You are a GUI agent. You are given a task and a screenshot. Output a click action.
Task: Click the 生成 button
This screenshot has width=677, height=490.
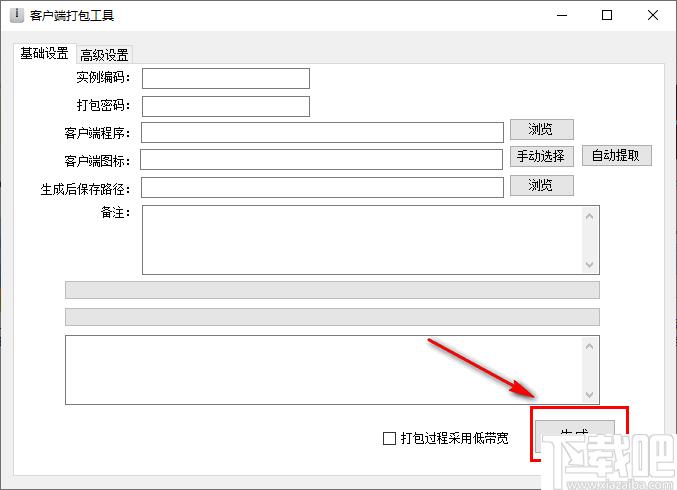[574, 436]
